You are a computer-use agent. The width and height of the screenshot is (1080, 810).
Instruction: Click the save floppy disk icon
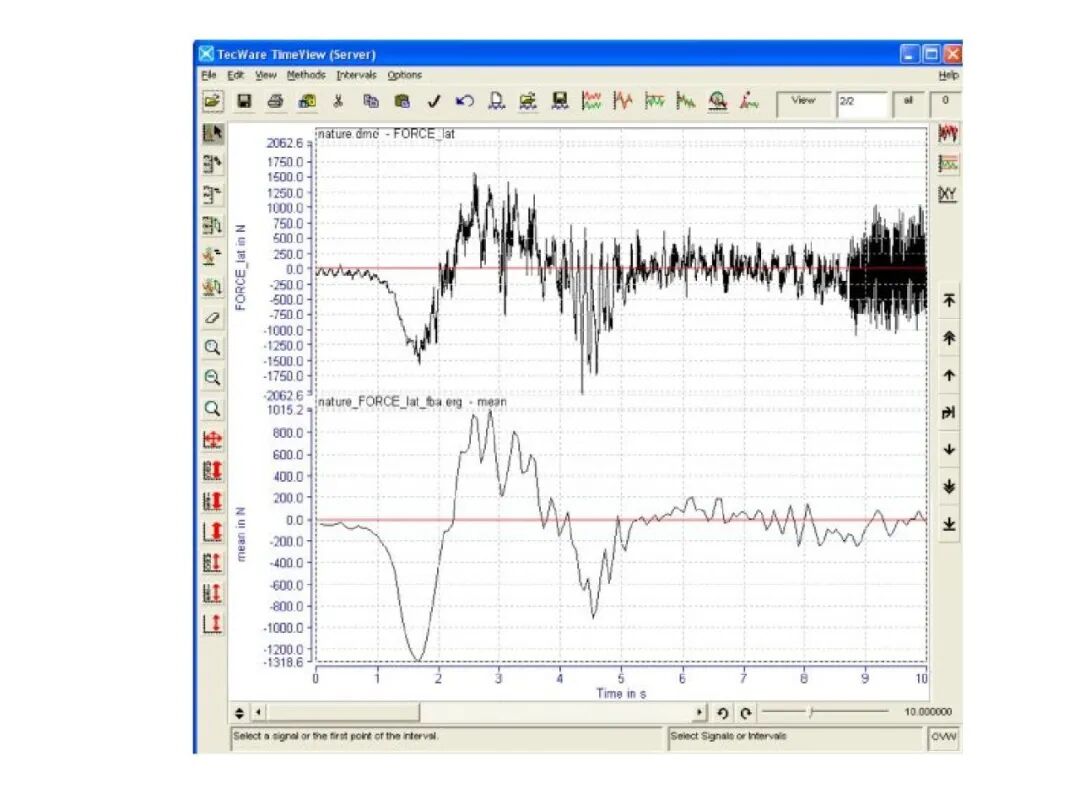[x=244, y=101]
